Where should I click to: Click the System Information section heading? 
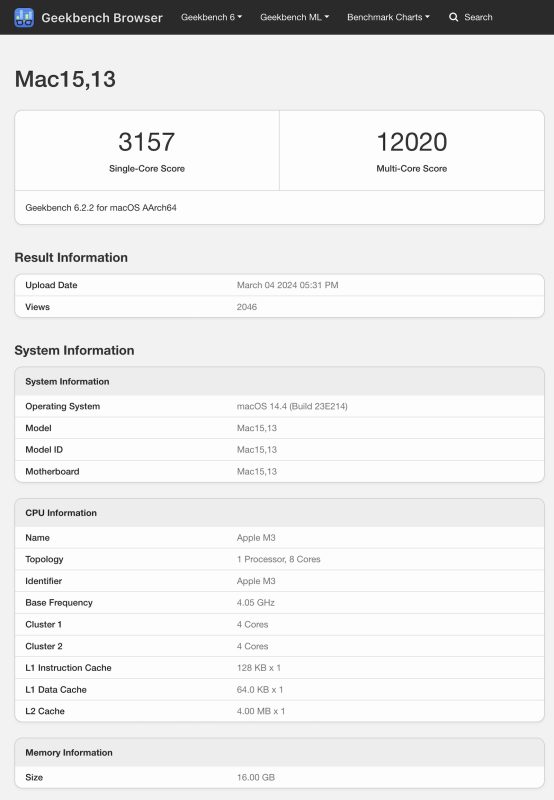click(x=74, y=350)
